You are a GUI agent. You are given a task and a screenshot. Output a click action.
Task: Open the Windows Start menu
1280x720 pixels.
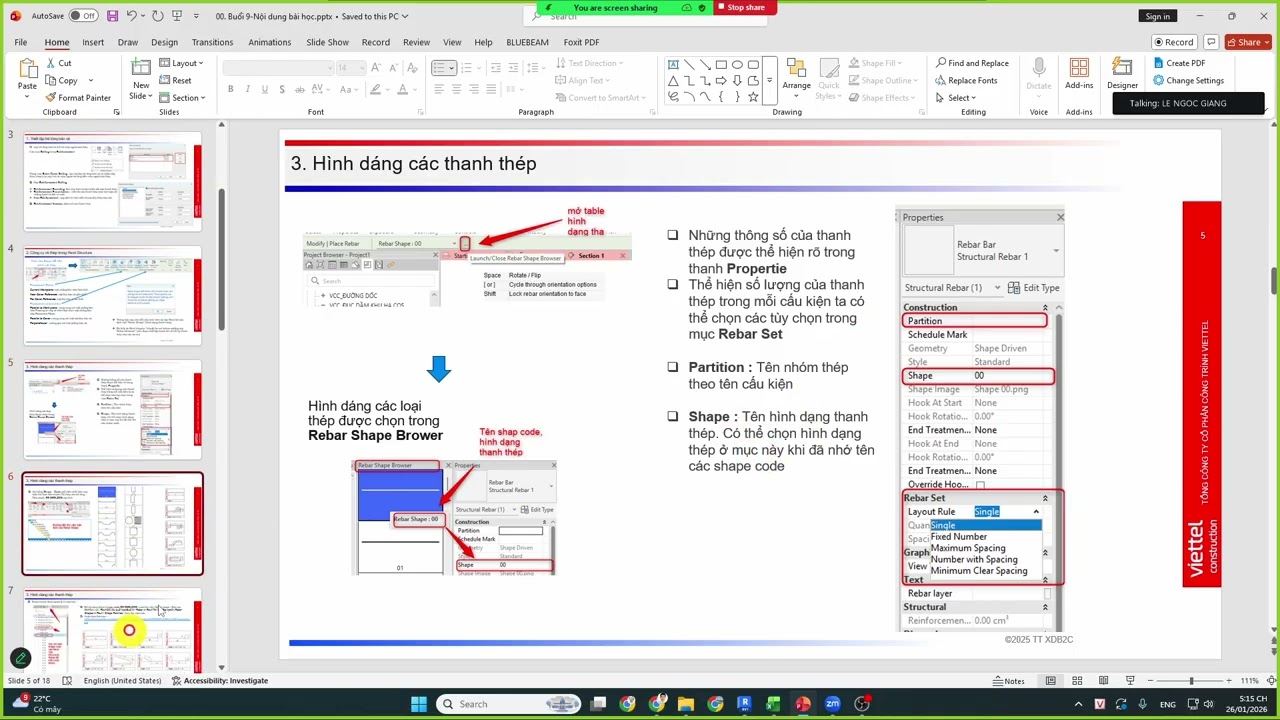419,704
